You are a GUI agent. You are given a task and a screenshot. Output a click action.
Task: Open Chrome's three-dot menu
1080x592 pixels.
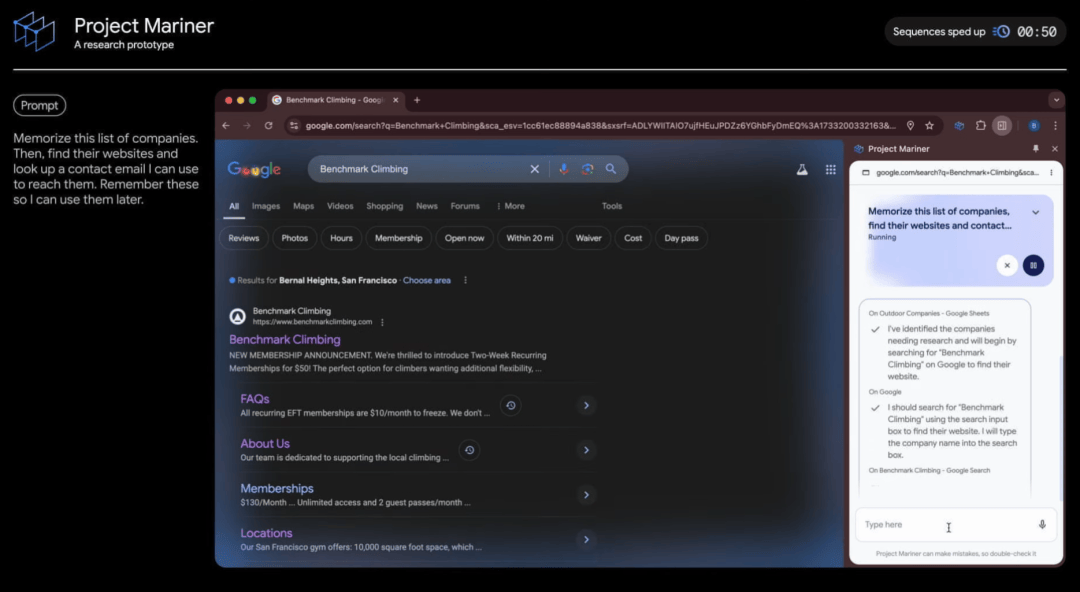point(1055,125)
